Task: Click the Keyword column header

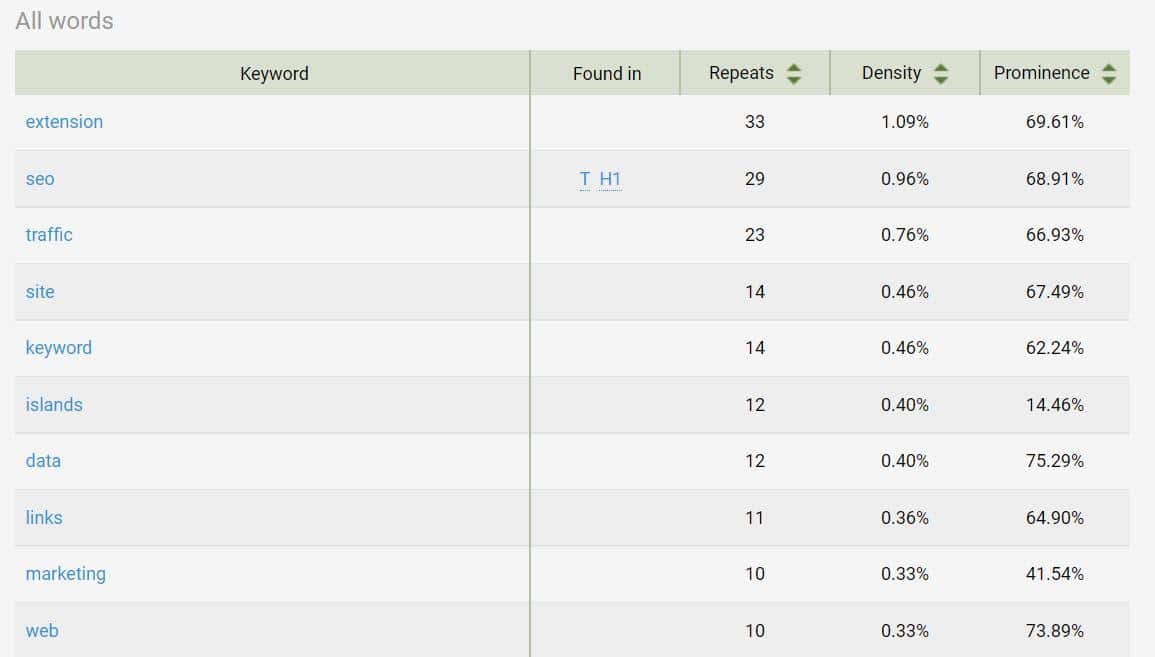Action: click(274, 74)
